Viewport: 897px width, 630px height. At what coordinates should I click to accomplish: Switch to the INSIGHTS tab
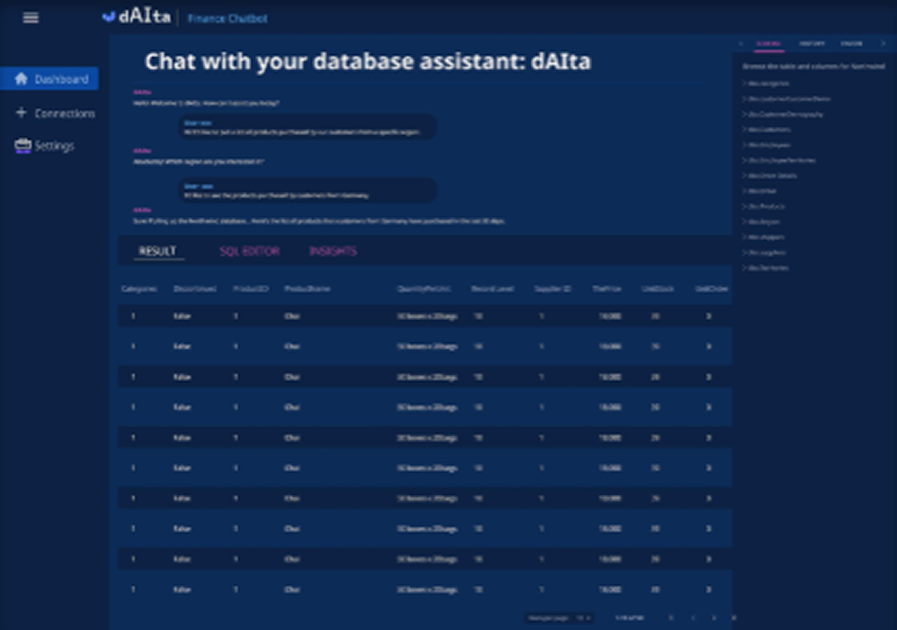[x=333, y=251]
